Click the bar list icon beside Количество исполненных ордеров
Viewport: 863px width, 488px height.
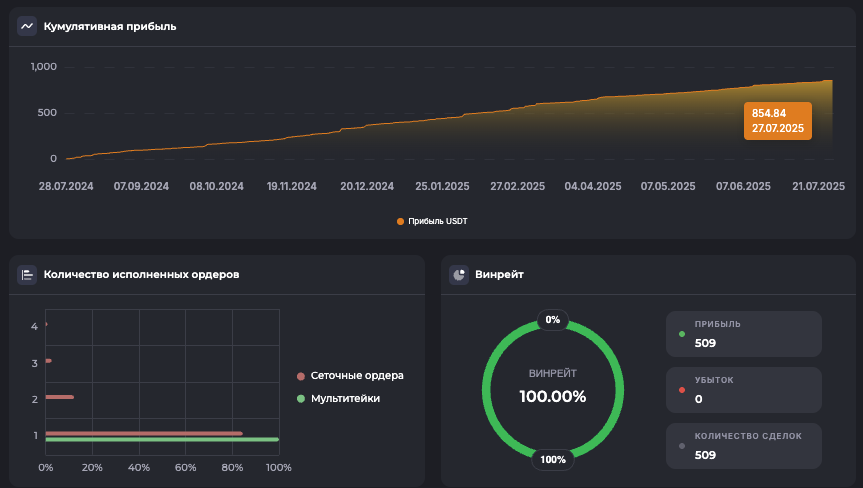(x=27, y=274)
